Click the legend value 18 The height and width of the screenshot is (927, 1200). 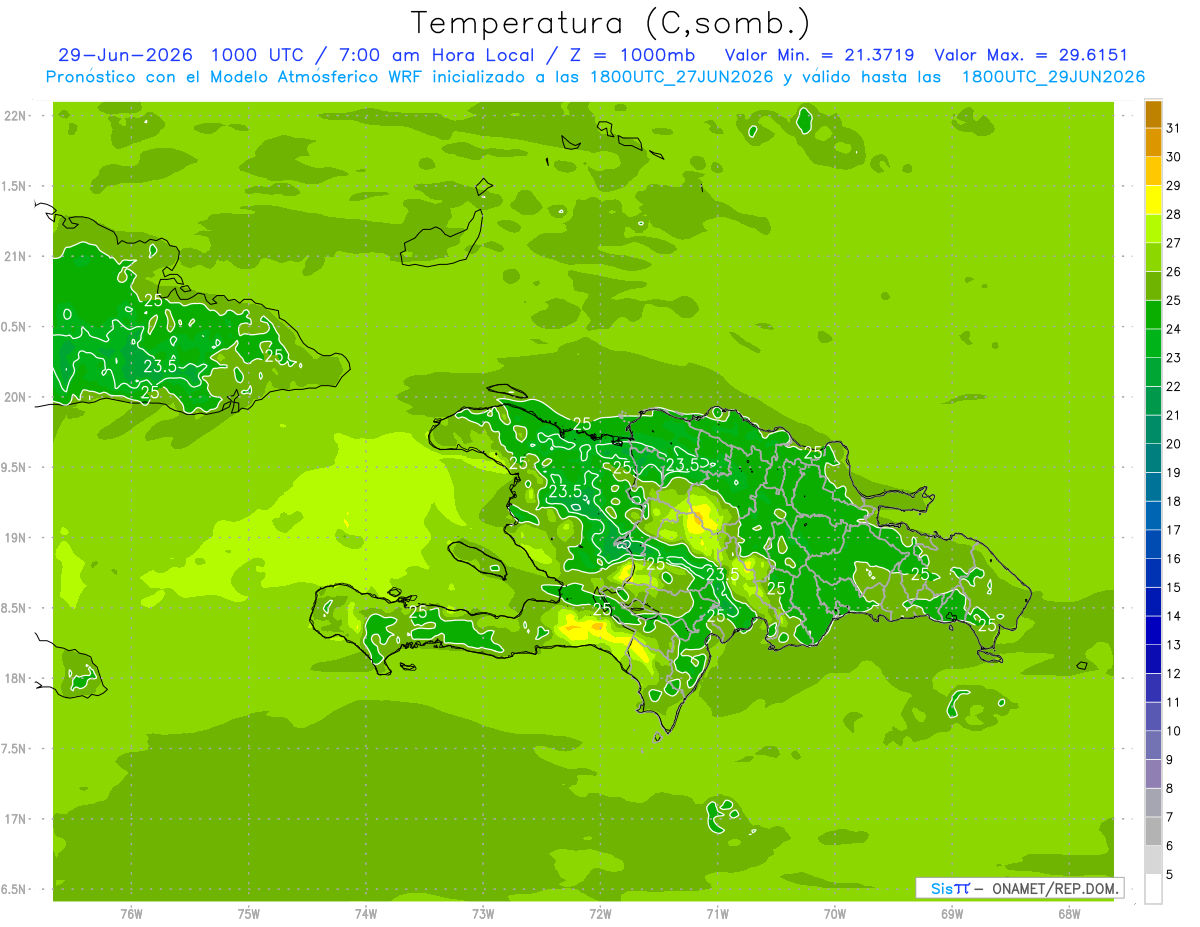pos(1174,502)
